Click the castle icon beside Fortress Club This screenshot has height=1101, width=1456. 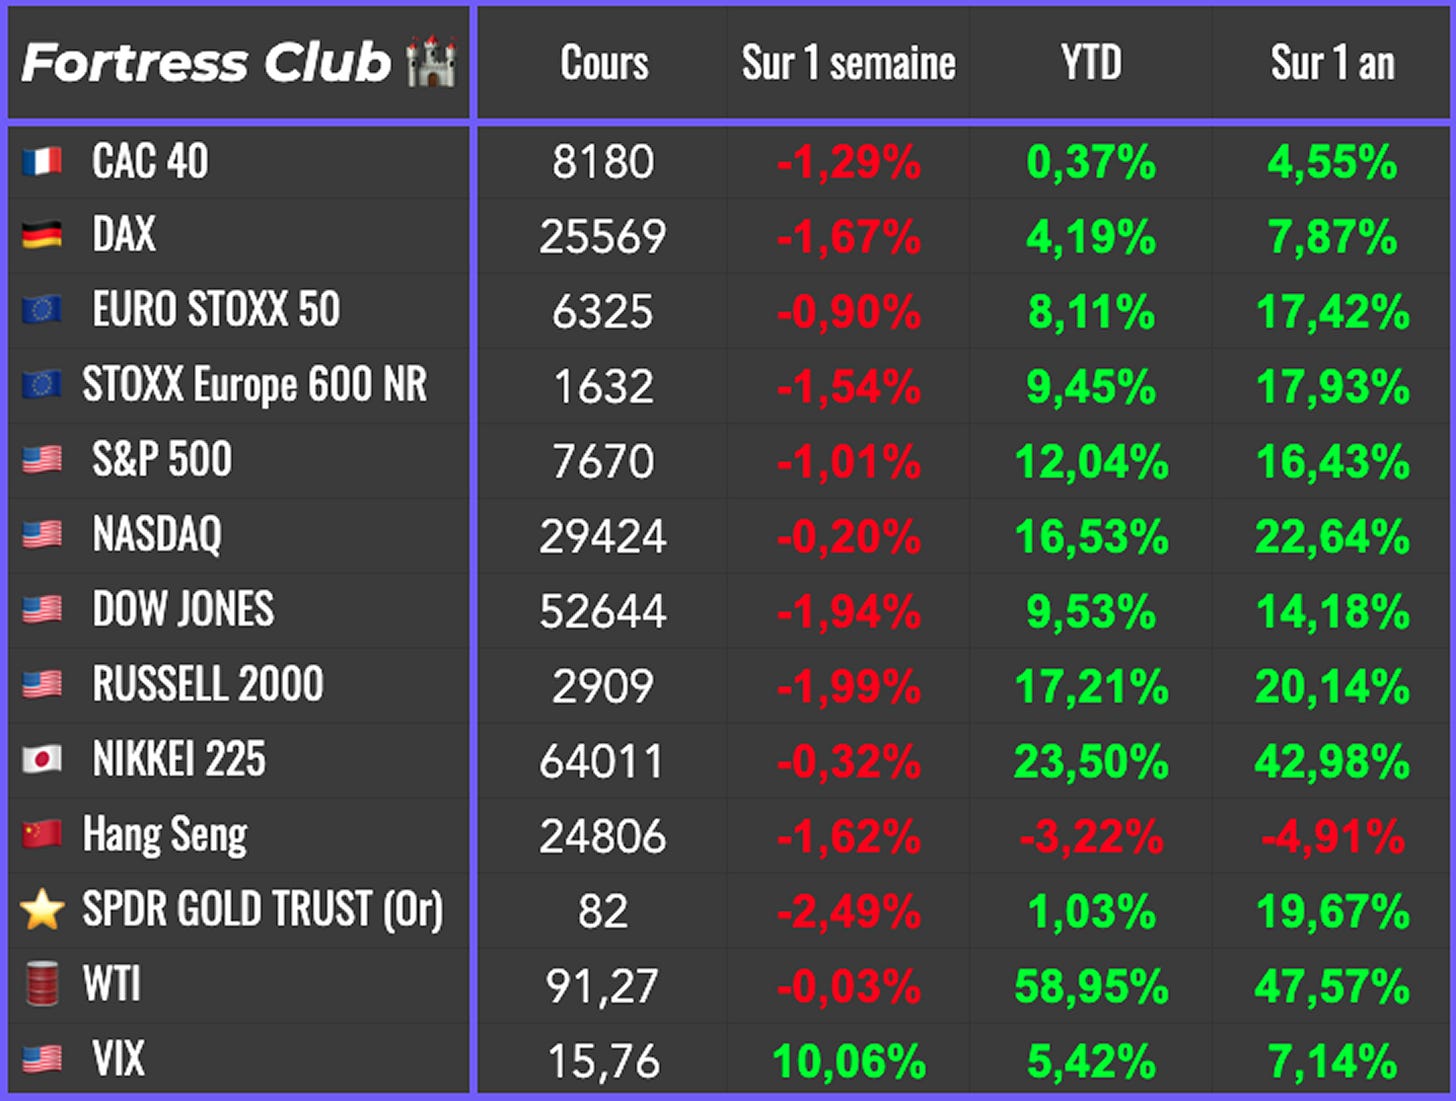(x=431, y=62)
